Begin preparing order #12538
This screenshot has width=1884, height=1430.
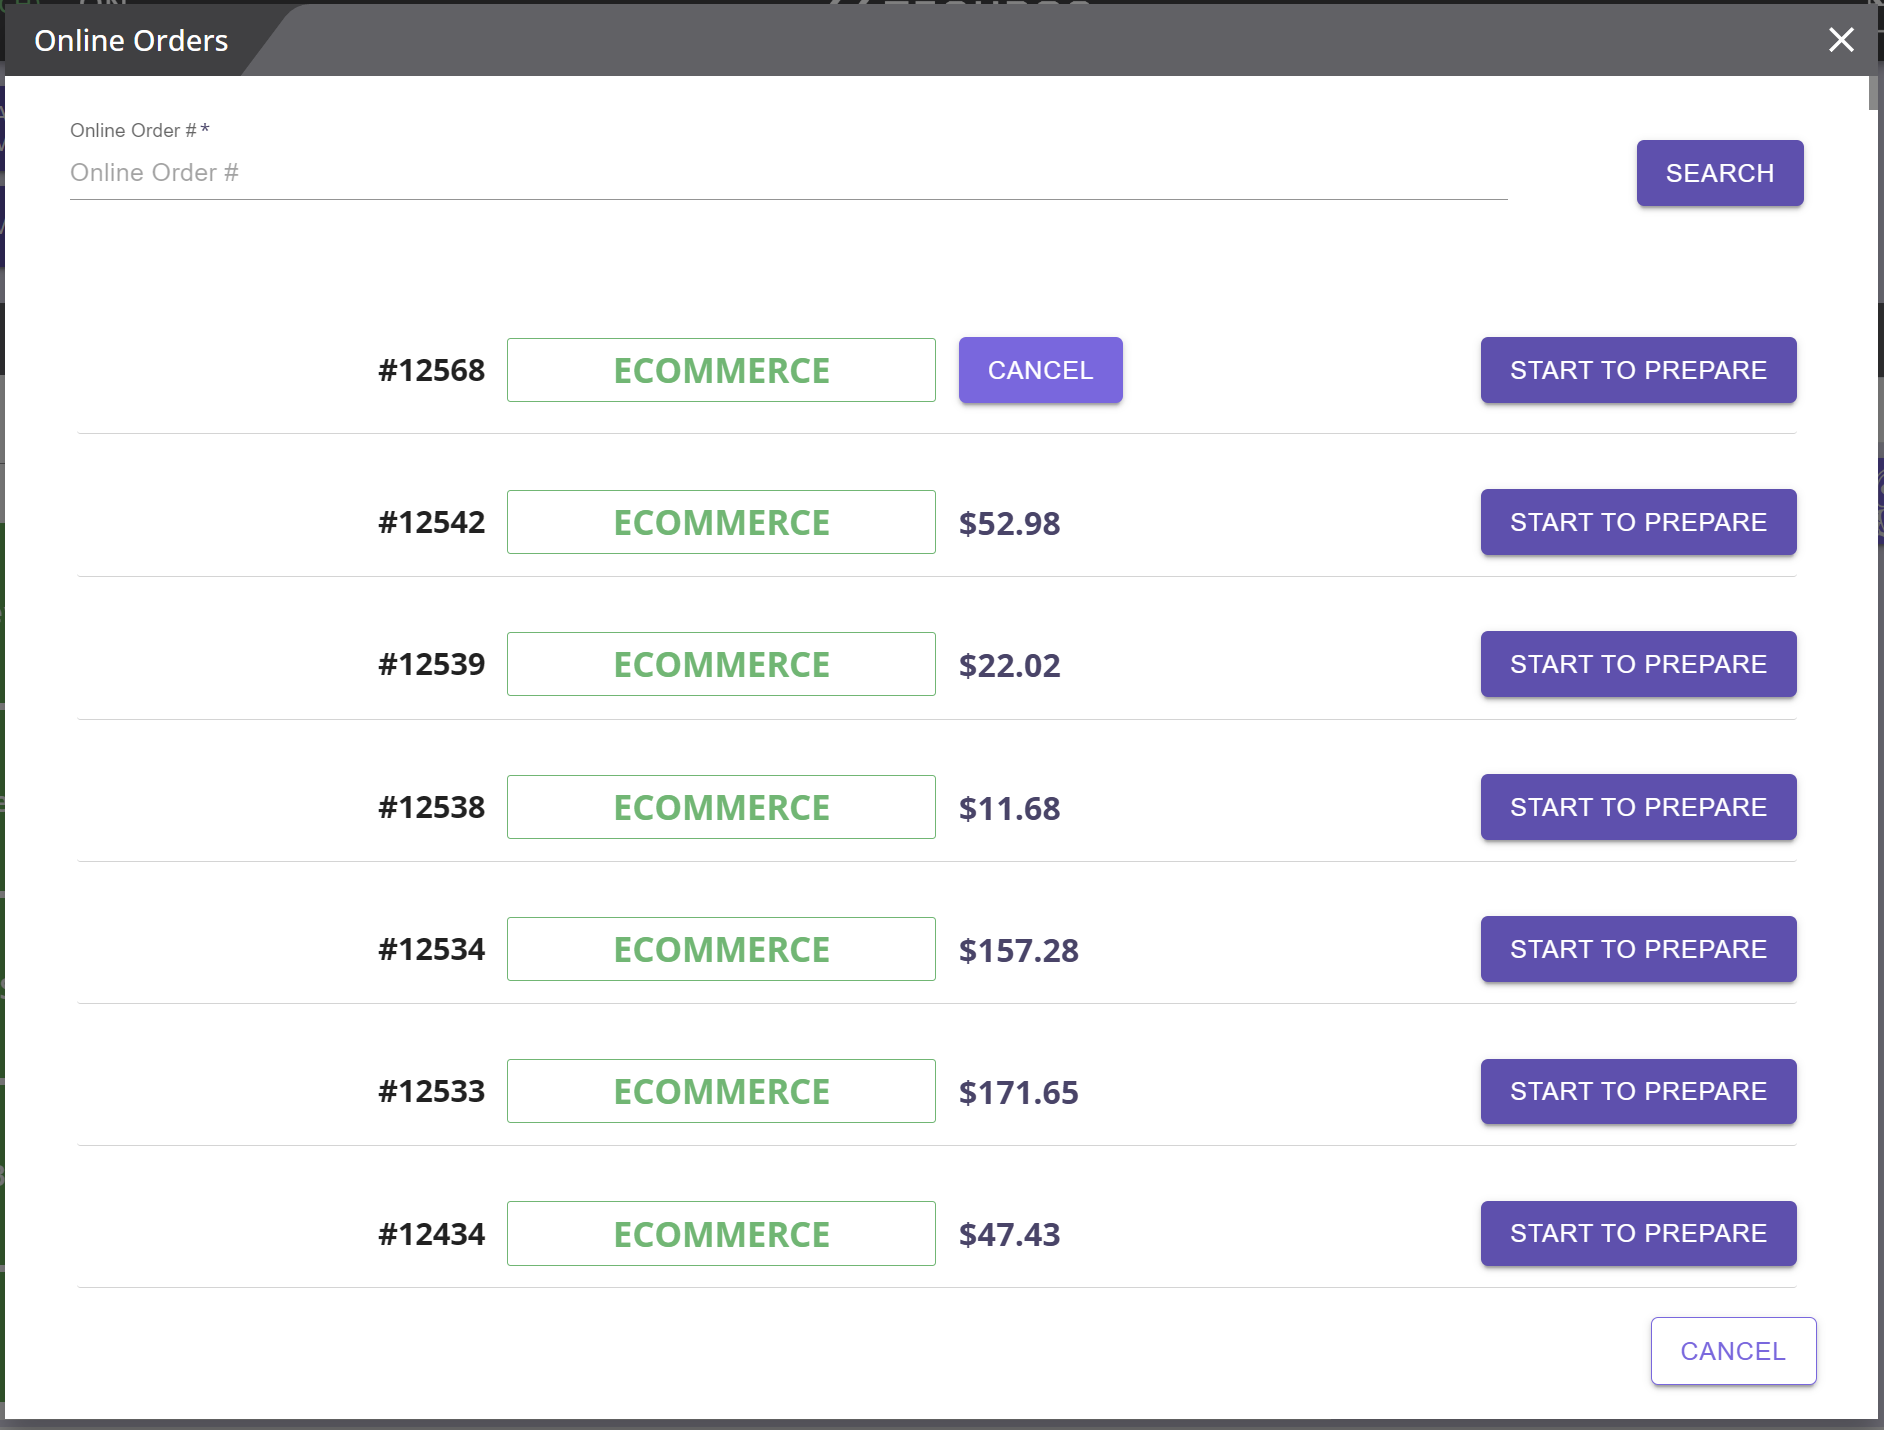pos(1638,807)
